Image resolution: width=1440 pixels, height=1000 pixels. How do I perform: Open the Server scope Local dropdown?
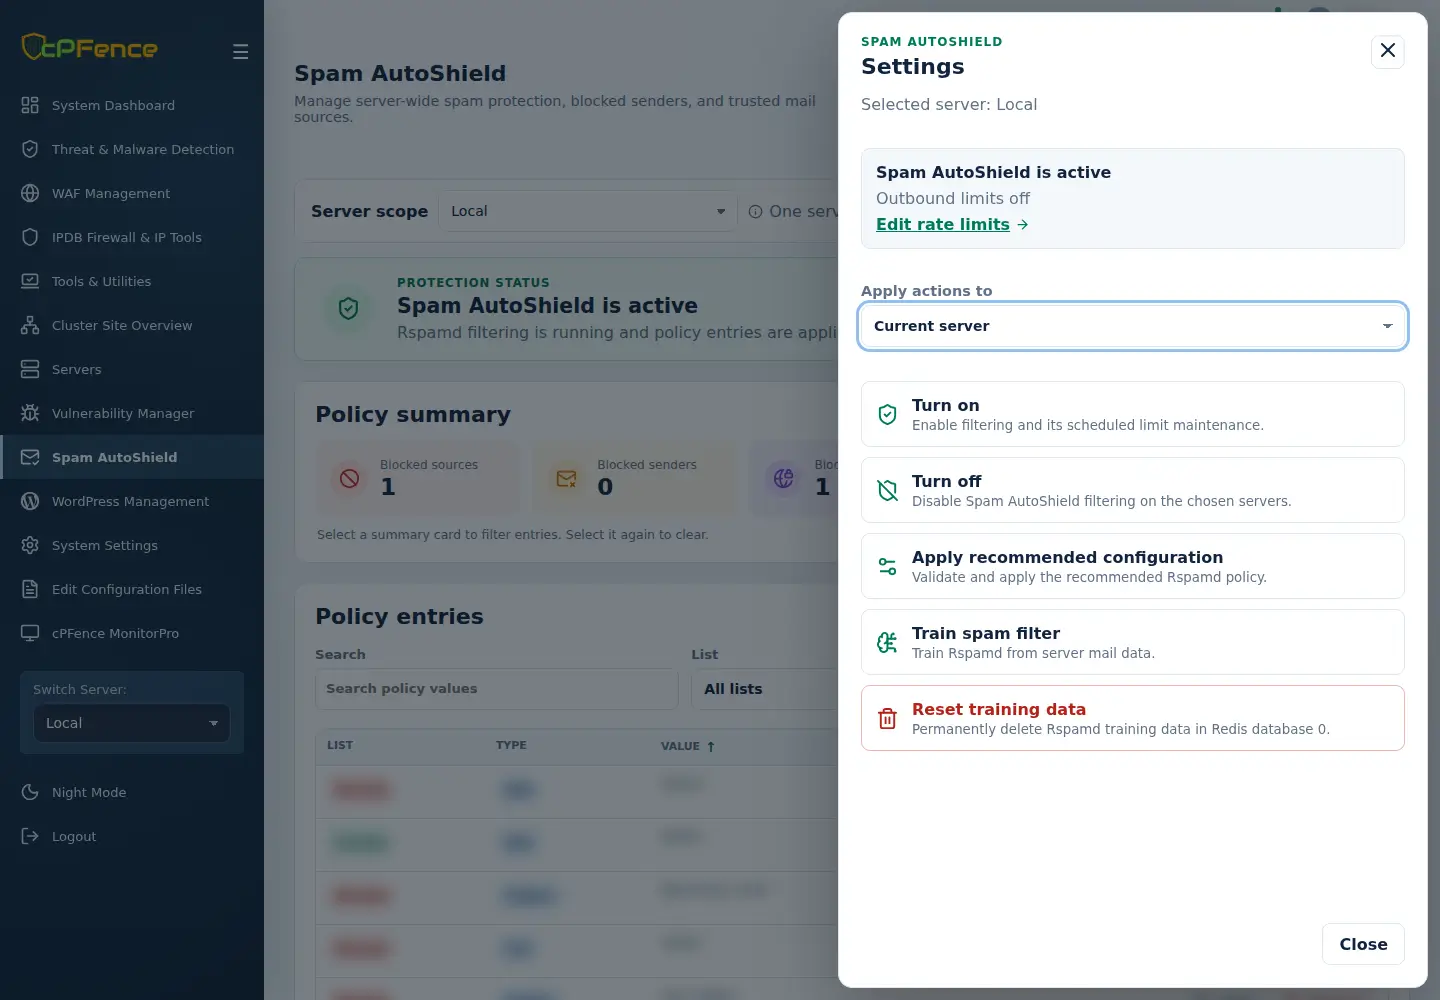588,211
